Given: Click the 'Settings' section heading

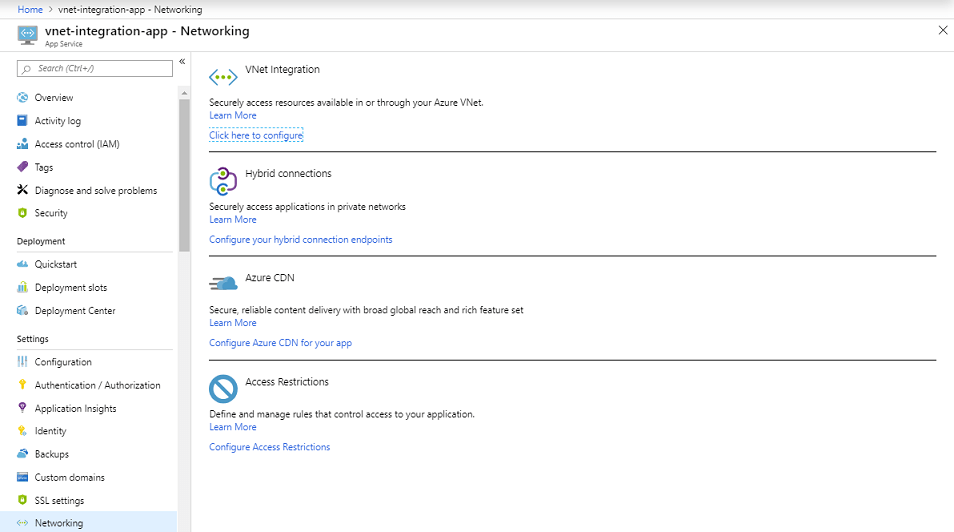Looking at the screenshot, I should (x=33, y=338).
